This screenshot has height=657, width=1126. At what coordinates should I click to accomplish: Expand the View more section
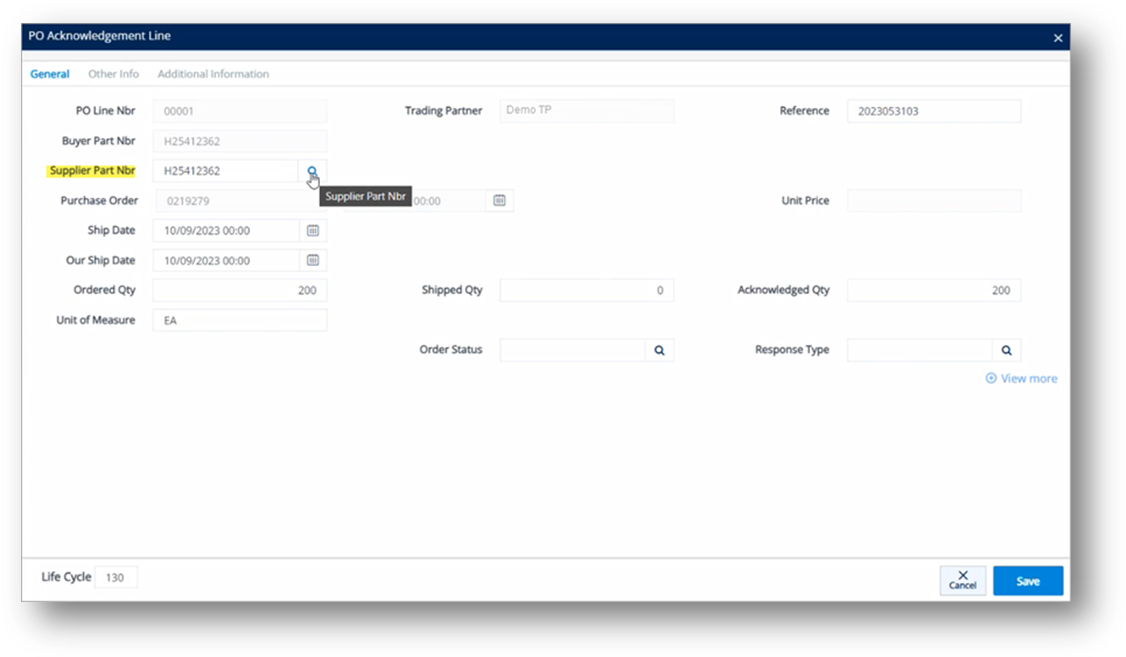1021,378
